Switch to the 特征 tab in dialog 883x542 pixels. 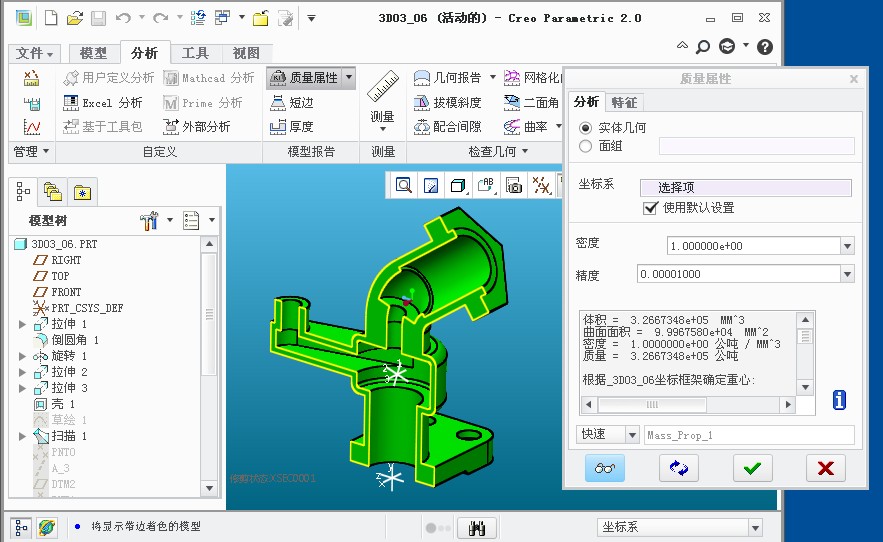624,102
